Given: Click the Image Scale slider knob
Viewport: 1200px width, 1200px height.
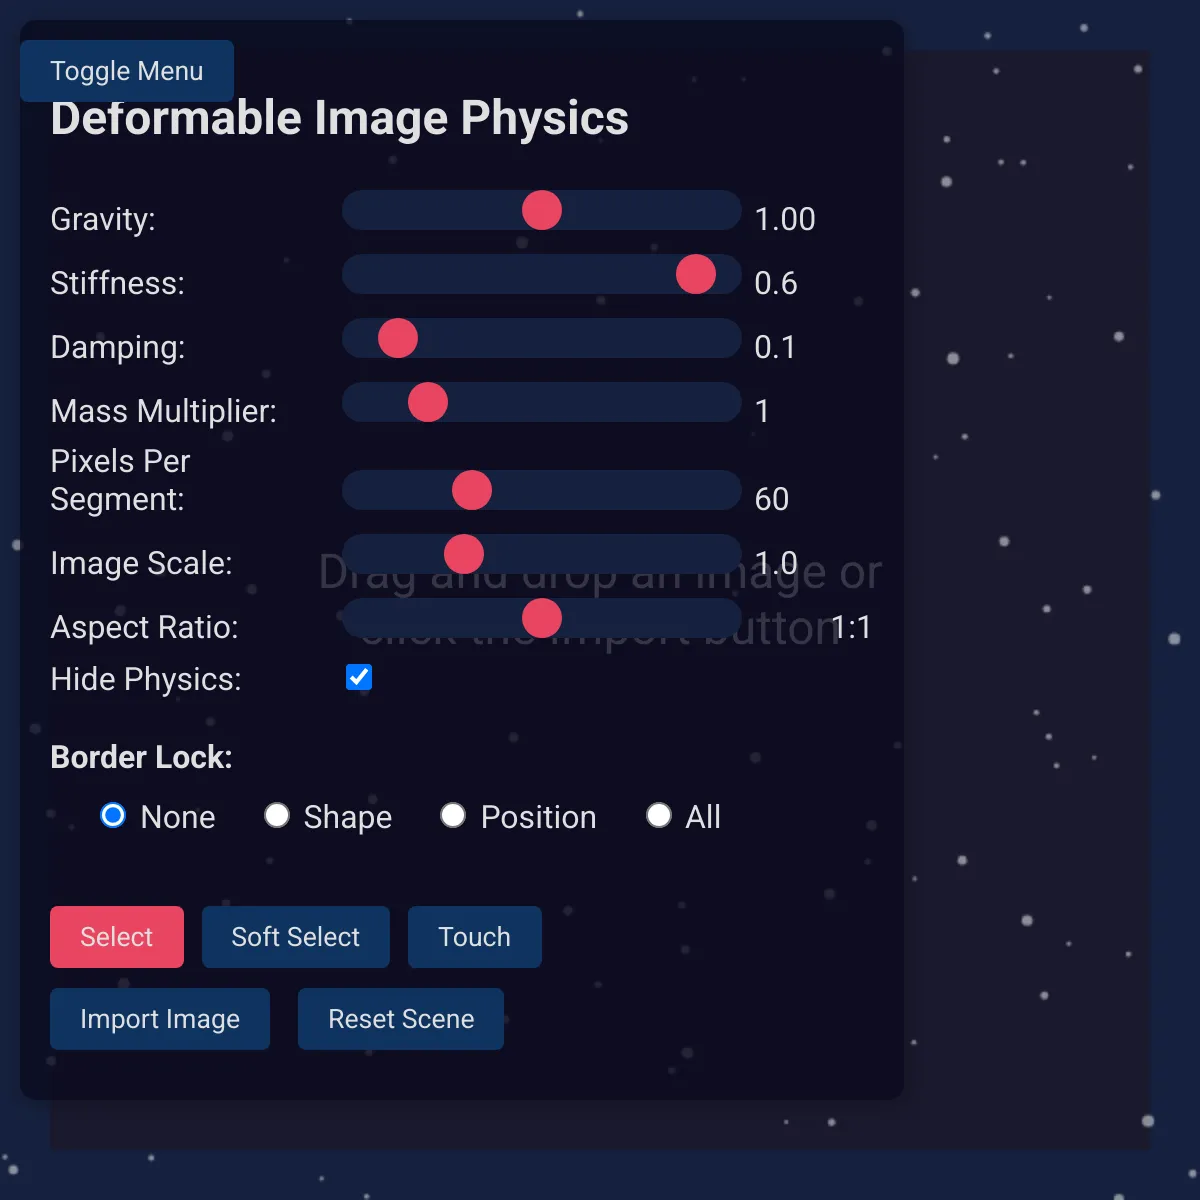Looking at the screenshot, I should pyautogui.click(x=464, y=555).
